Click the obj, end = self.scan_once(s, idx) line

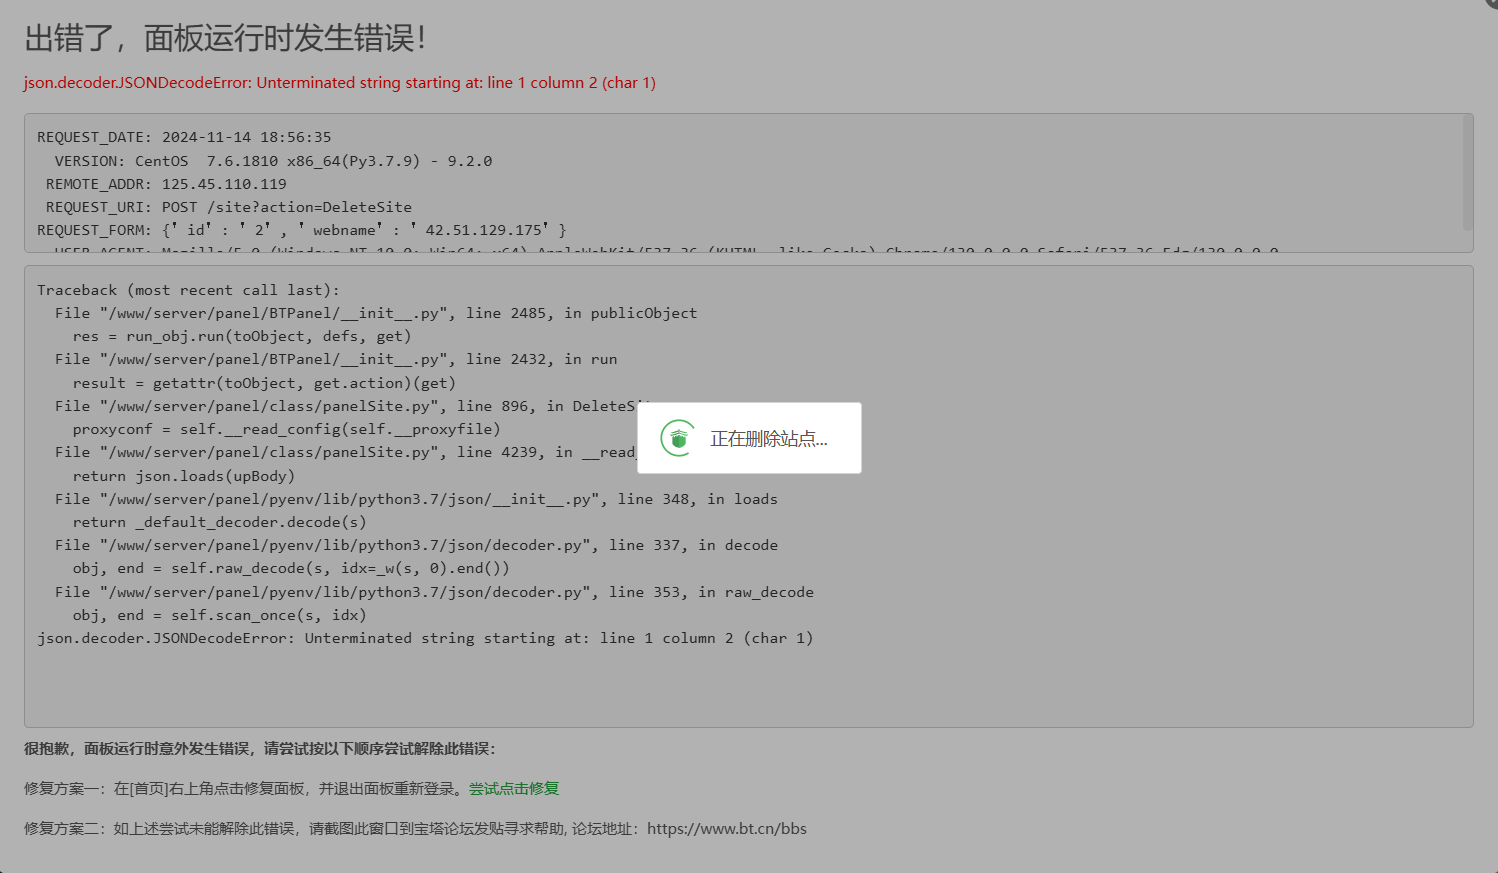(x=220, y=615)
